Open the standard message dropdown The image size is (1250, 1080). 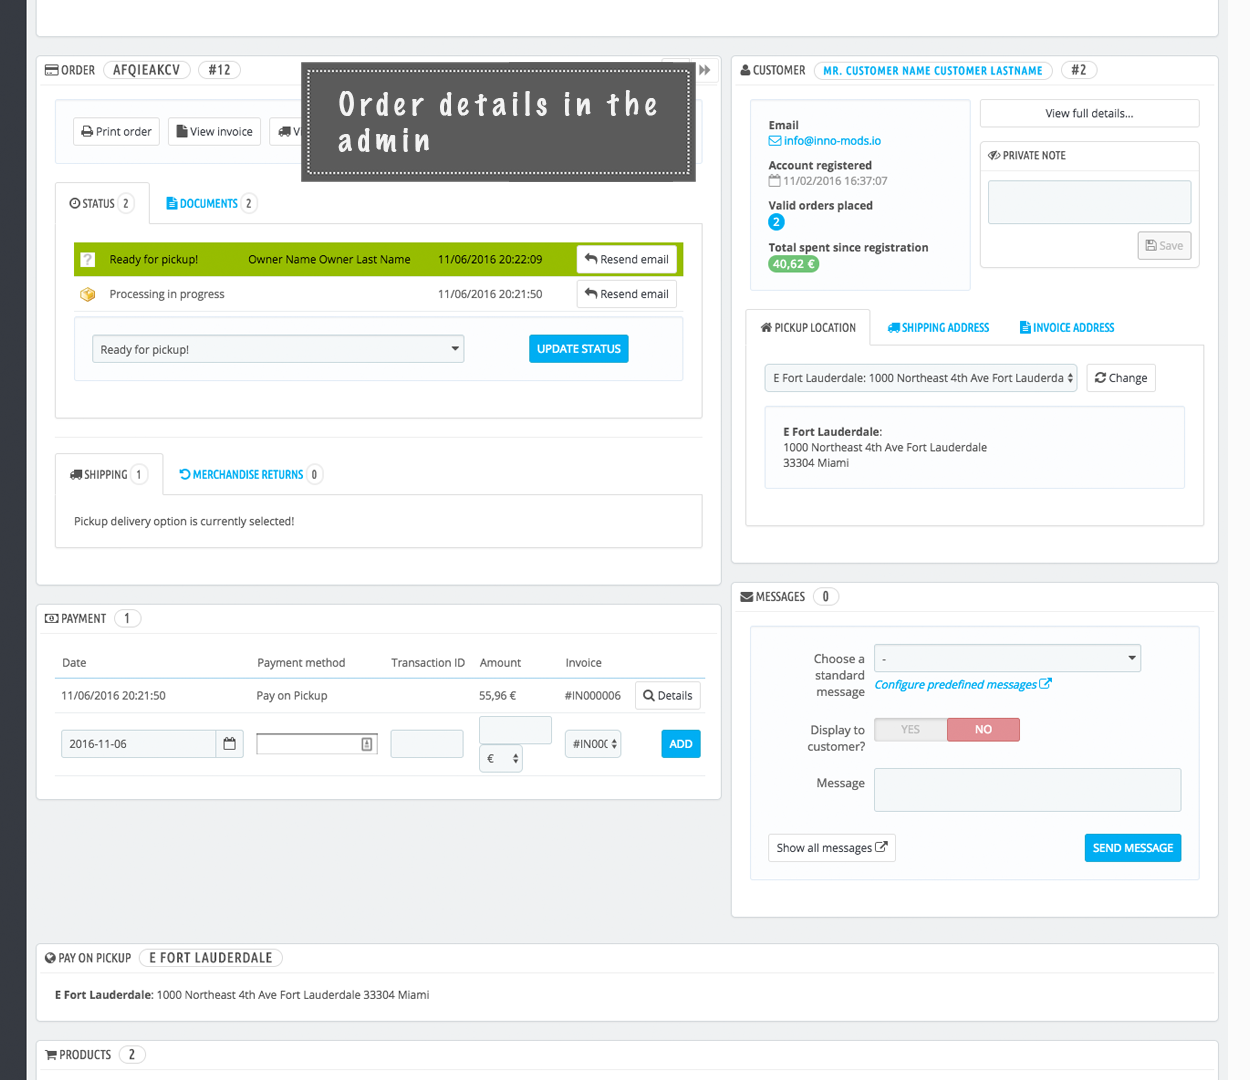(1007, 658)
